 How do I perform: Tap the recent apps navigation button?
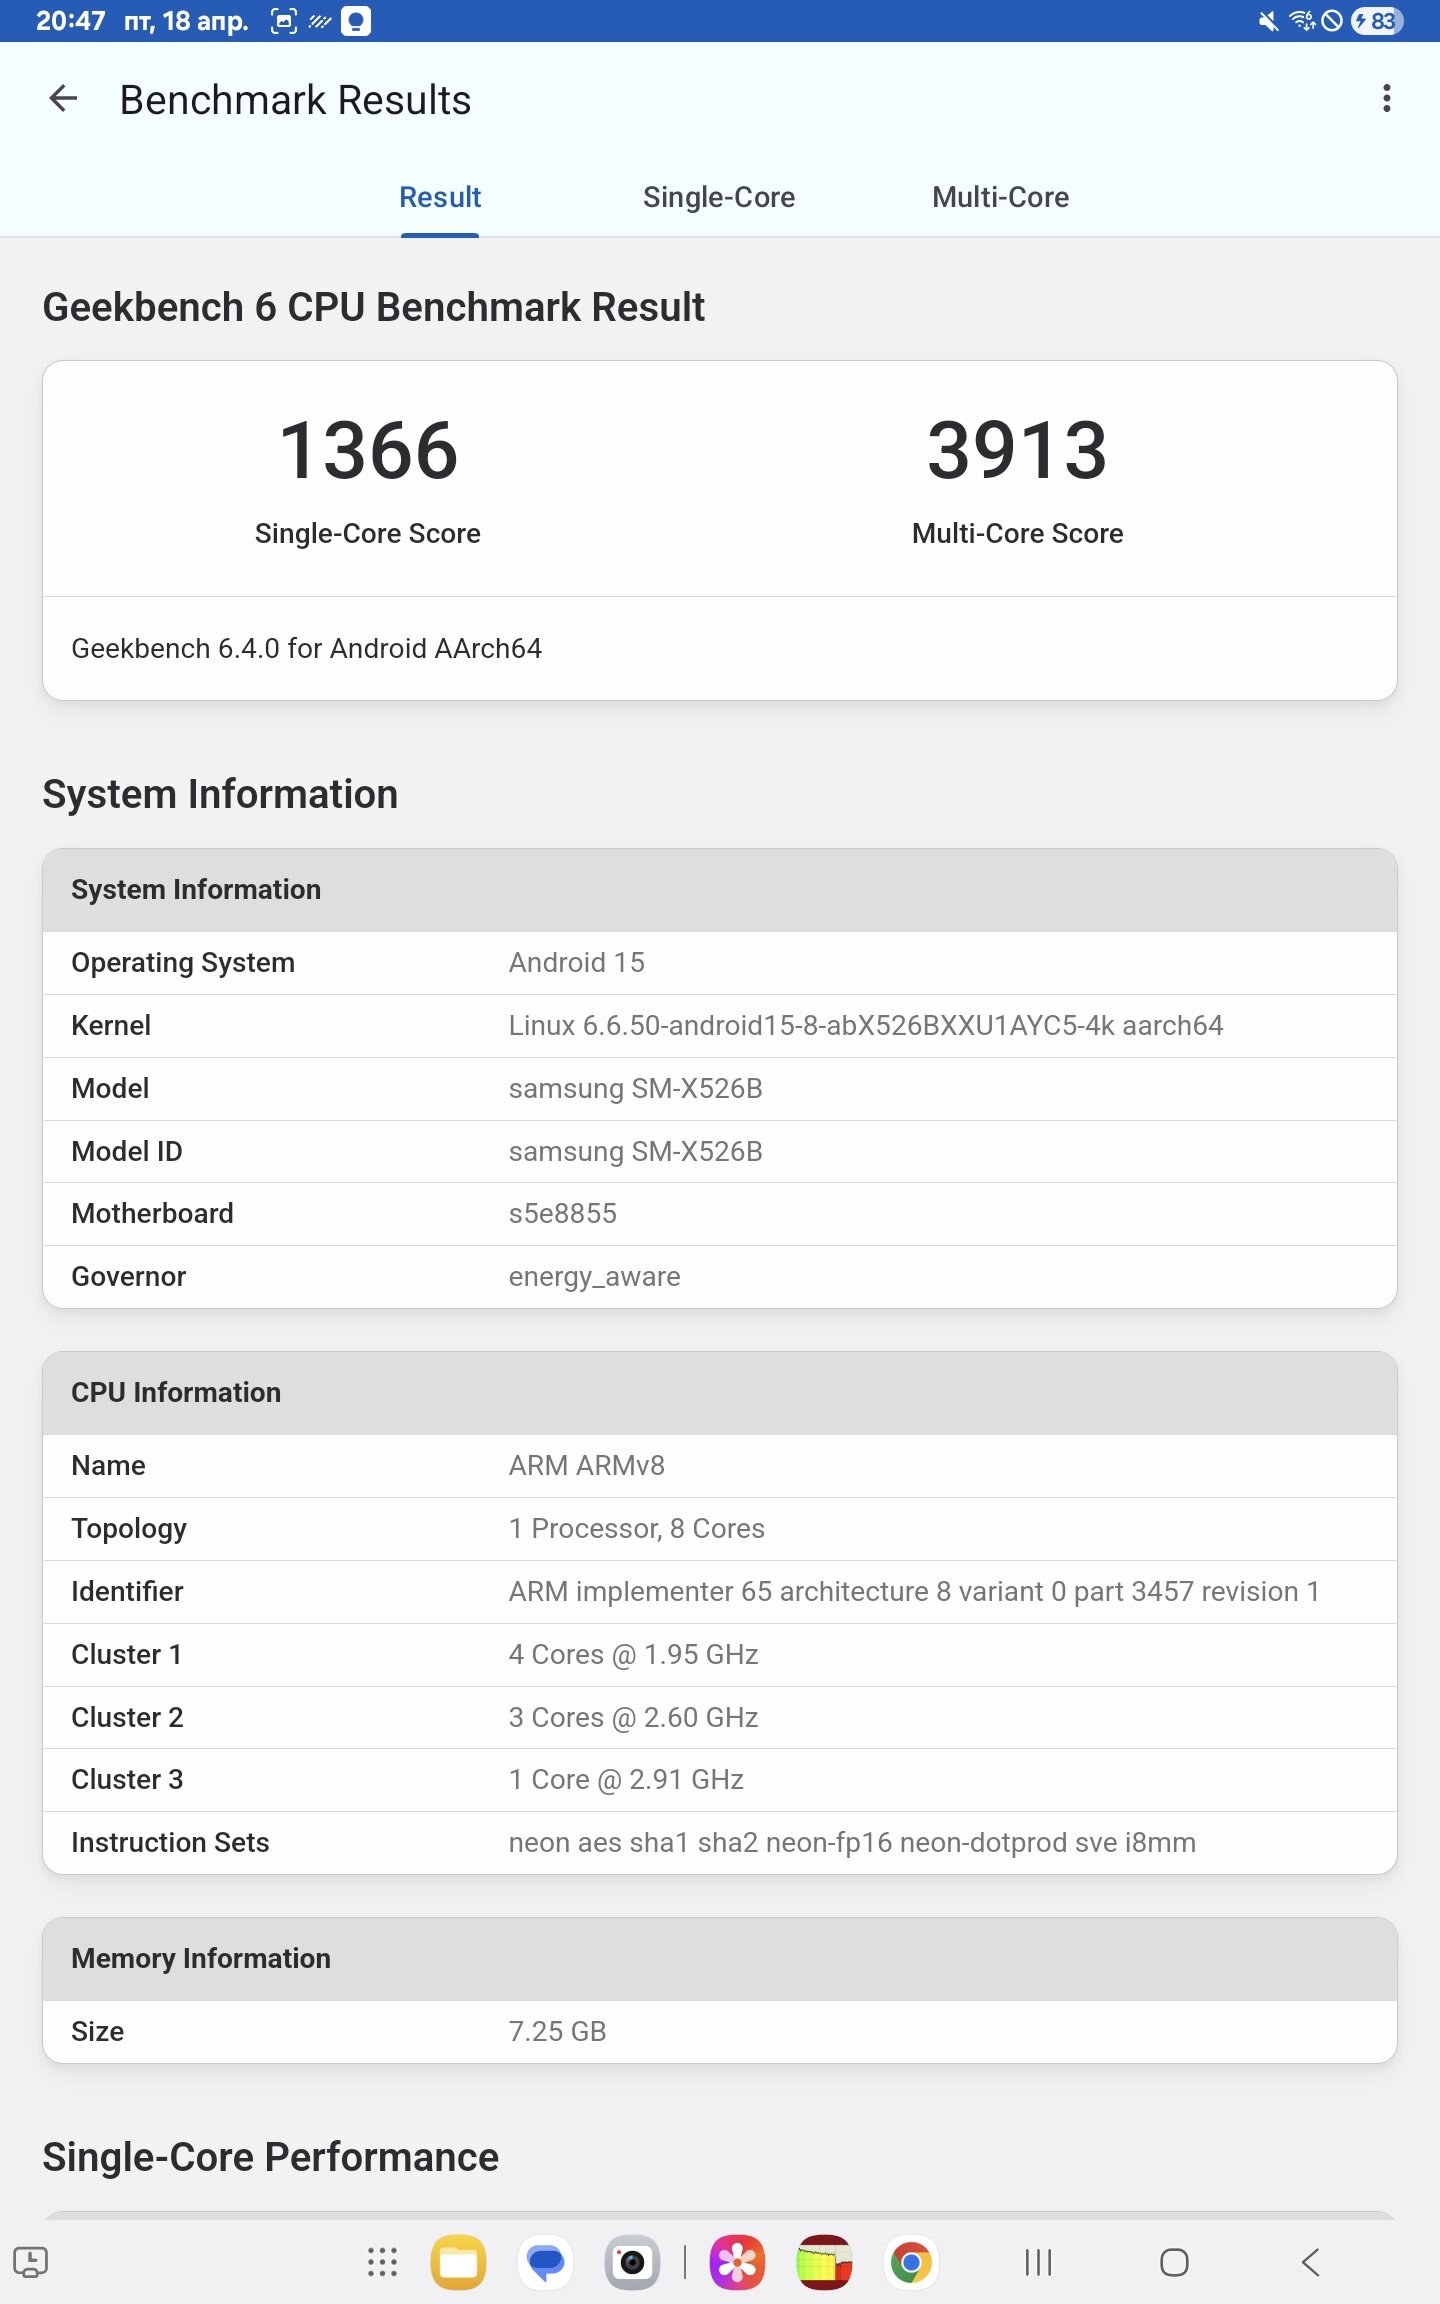click(x=1038, y=2262)
